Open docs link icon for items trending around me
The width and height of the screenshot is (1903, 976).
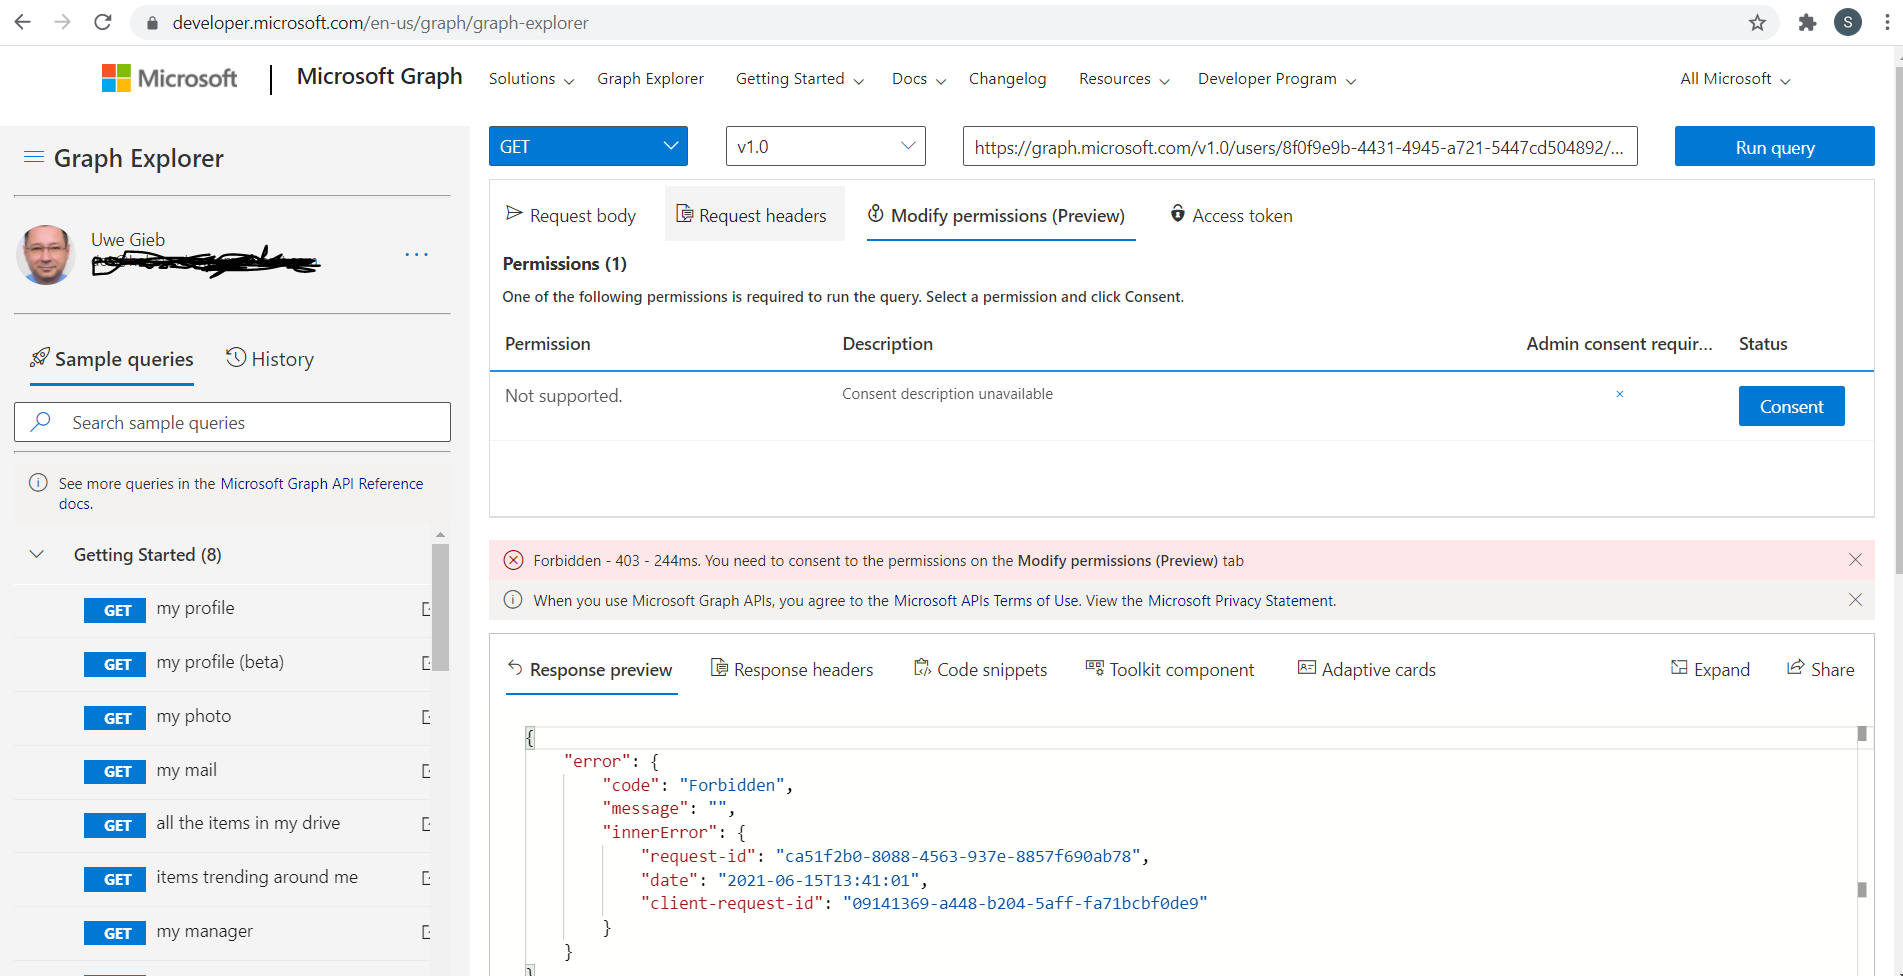coord(426,878)
